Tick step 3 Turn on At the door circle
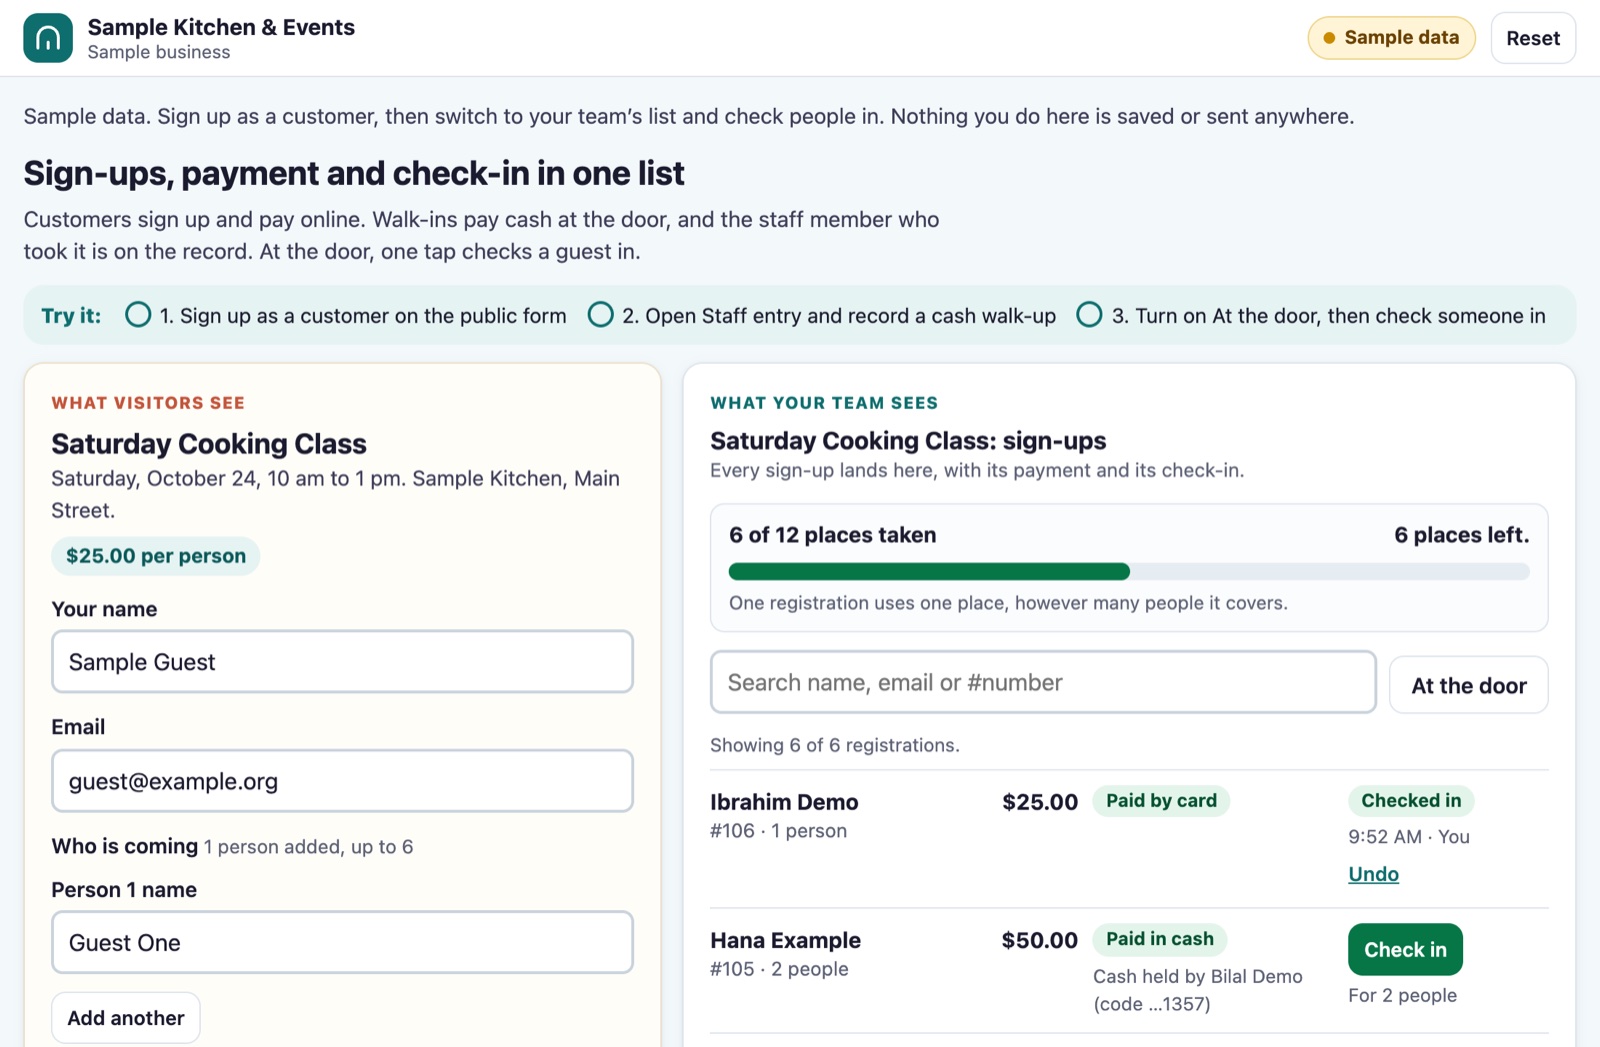 pyautogui.click(x=1089, y=315)
